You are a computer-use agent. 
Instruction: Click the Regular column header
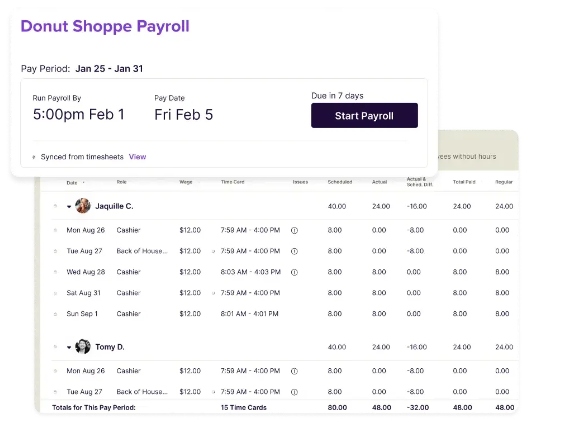pyautogui.click(x=504, y=182)
